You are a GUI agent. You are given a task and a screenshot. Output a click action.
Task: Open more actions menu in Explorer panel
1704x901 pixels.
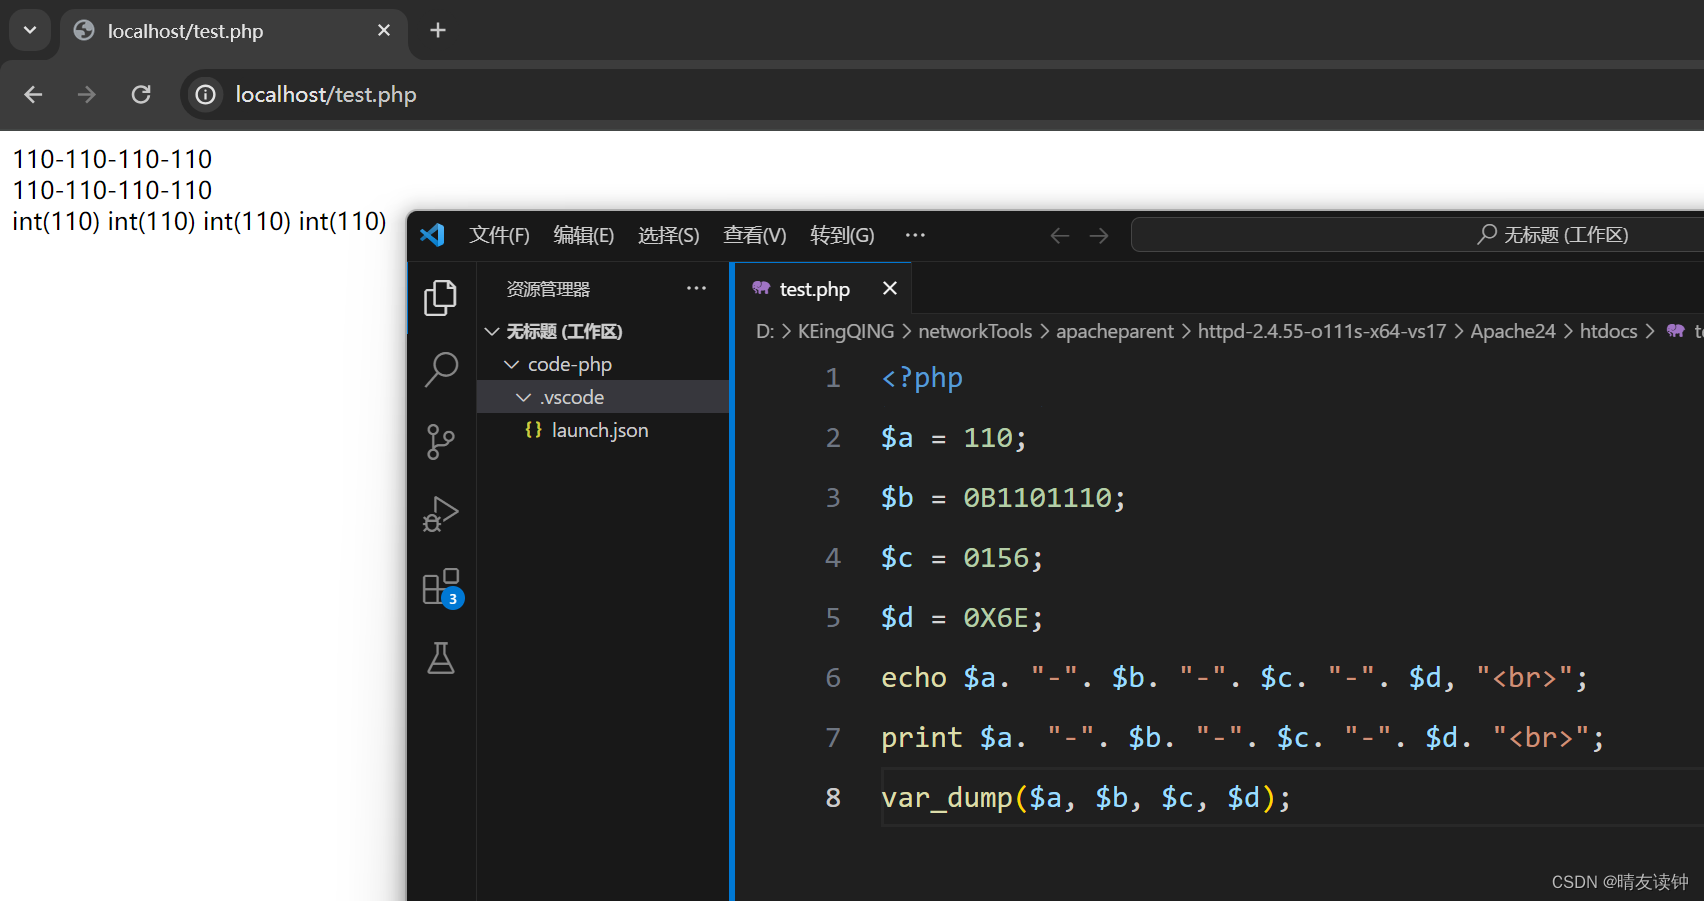[696, 288]
